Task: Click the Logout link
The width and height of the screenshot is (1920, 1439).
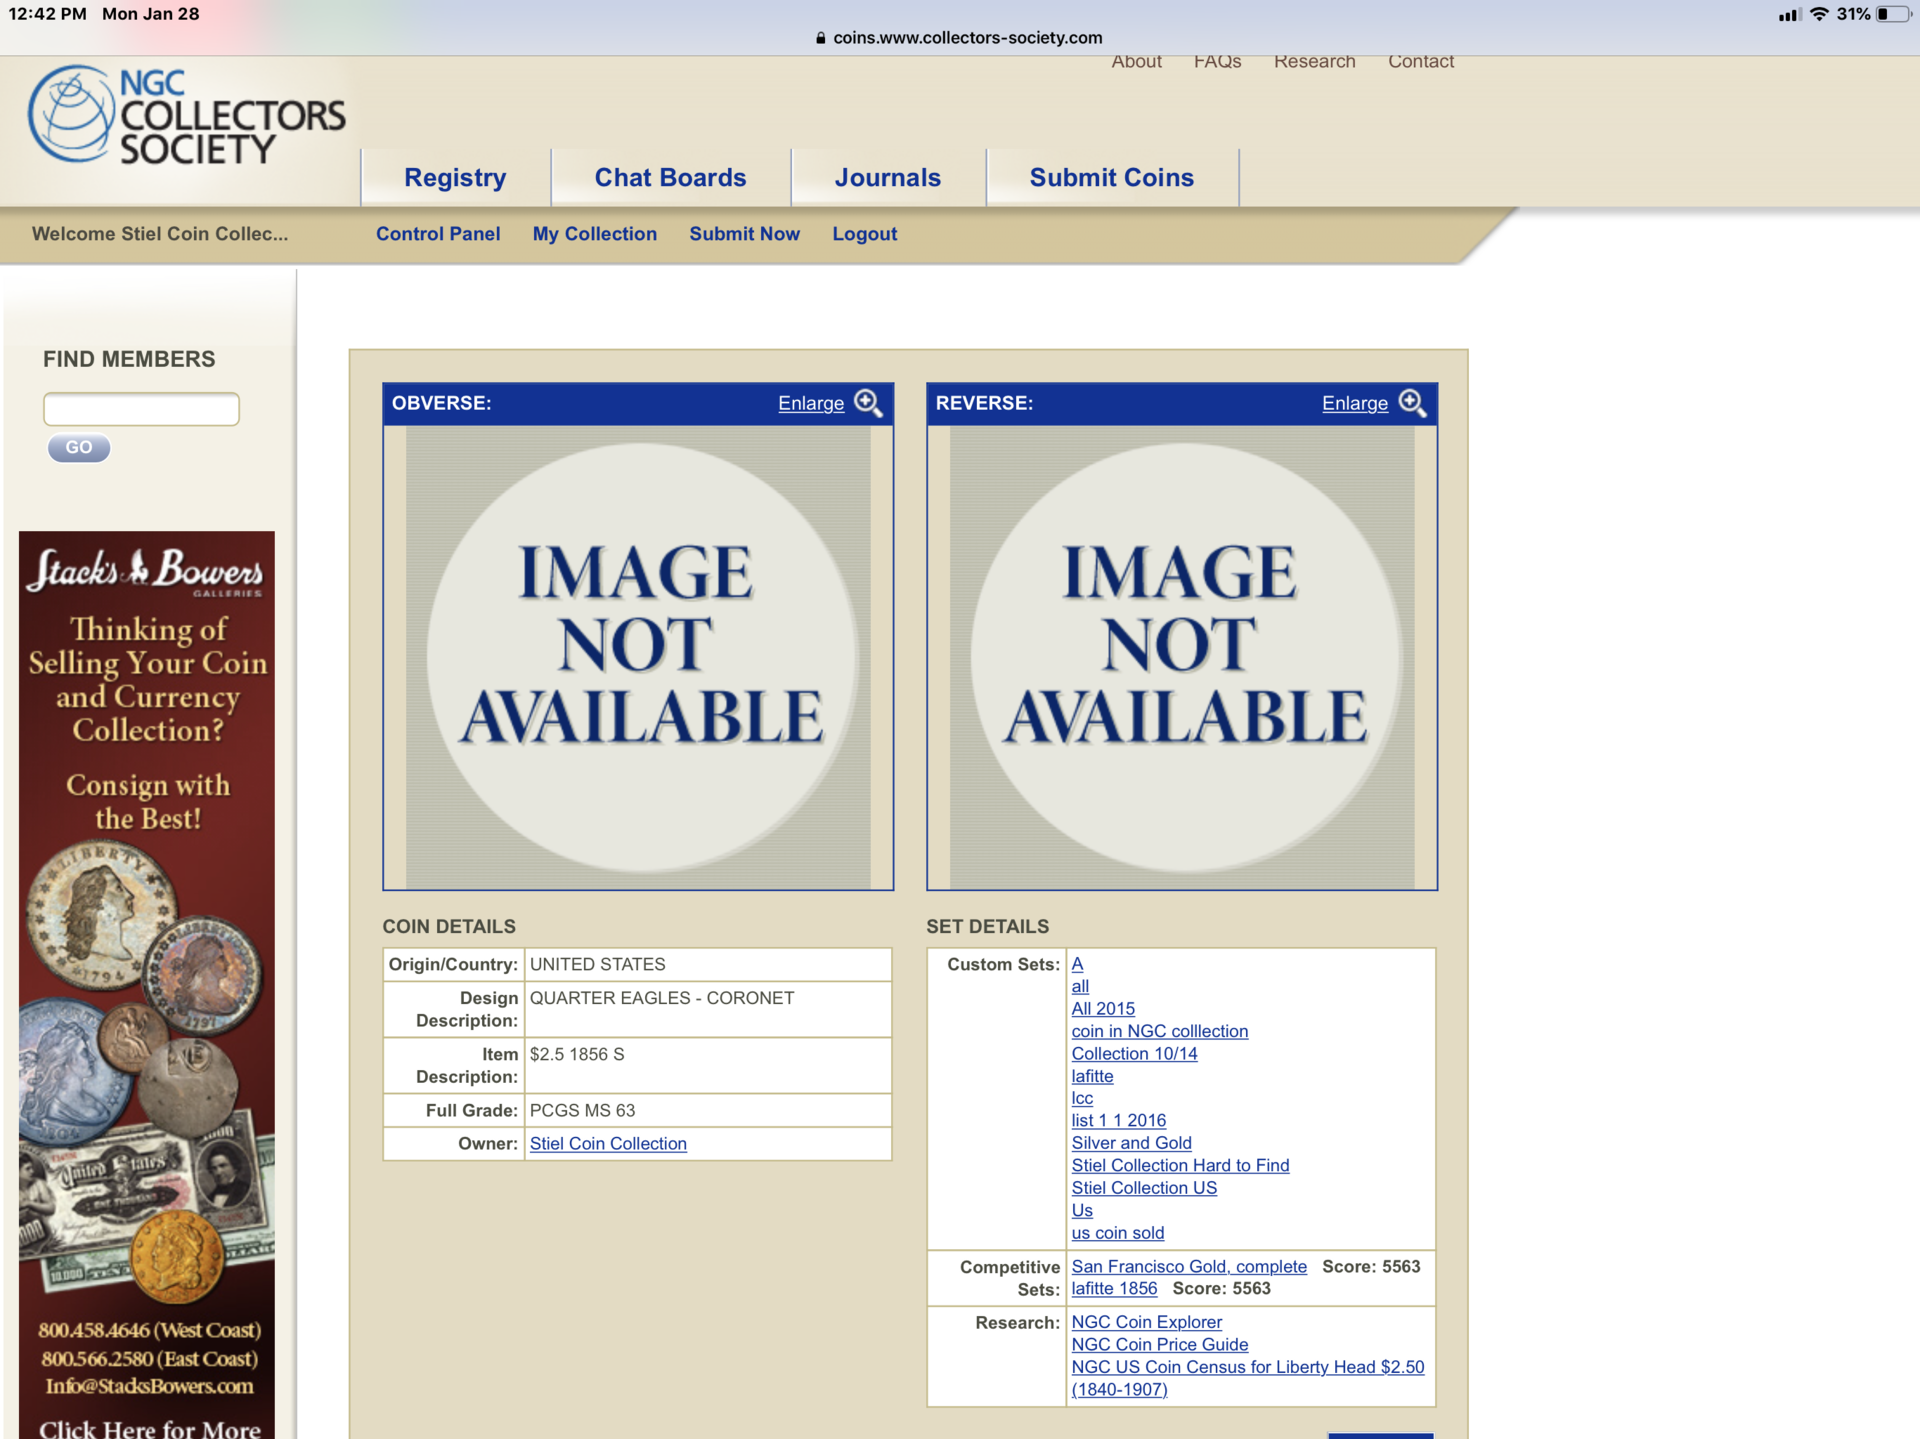Action: tap(864, 234)
